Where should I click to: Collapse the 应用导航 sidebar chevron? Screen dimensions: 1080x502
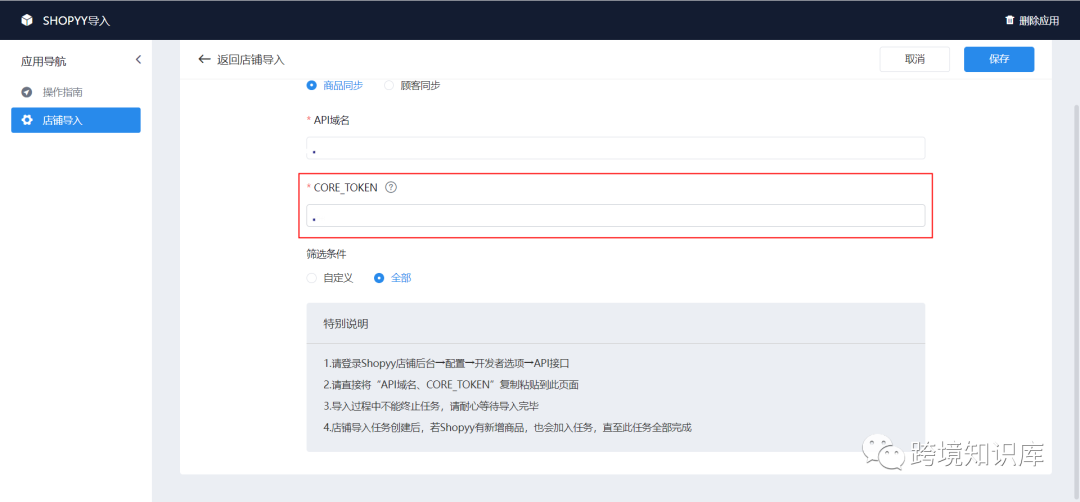coord(138,60)
